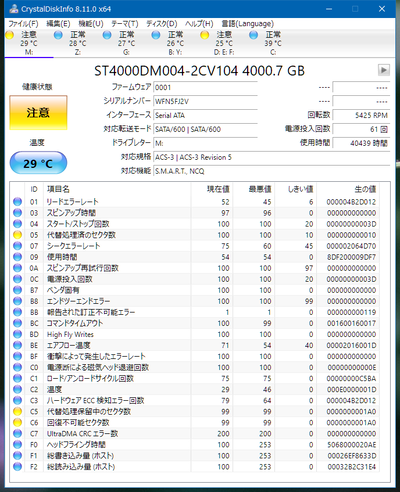Image resolution: width=400 pixels, height=492 pixels.
Task: Select the blue status icon for drive Z:
Action: pyautogui.click(x=58, y=35)
